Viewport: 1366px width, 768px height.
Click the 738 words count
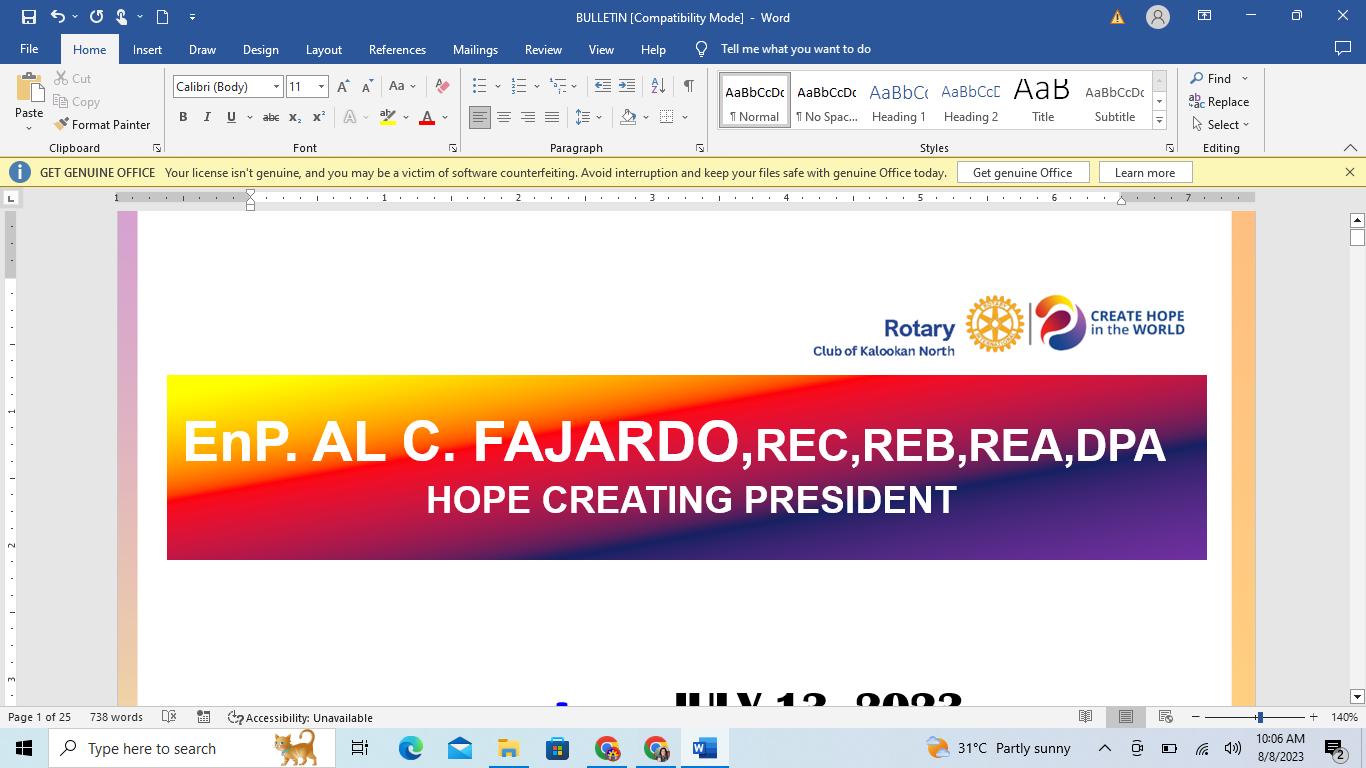coord(116,717)
